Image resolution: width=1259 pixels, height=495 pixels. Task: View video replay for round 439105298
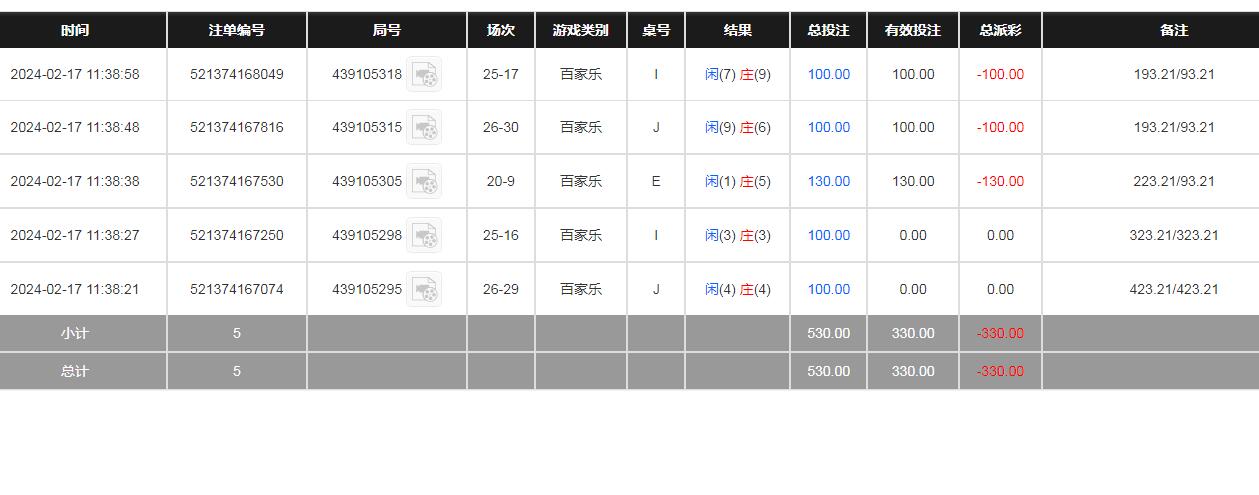coord(424,235)
